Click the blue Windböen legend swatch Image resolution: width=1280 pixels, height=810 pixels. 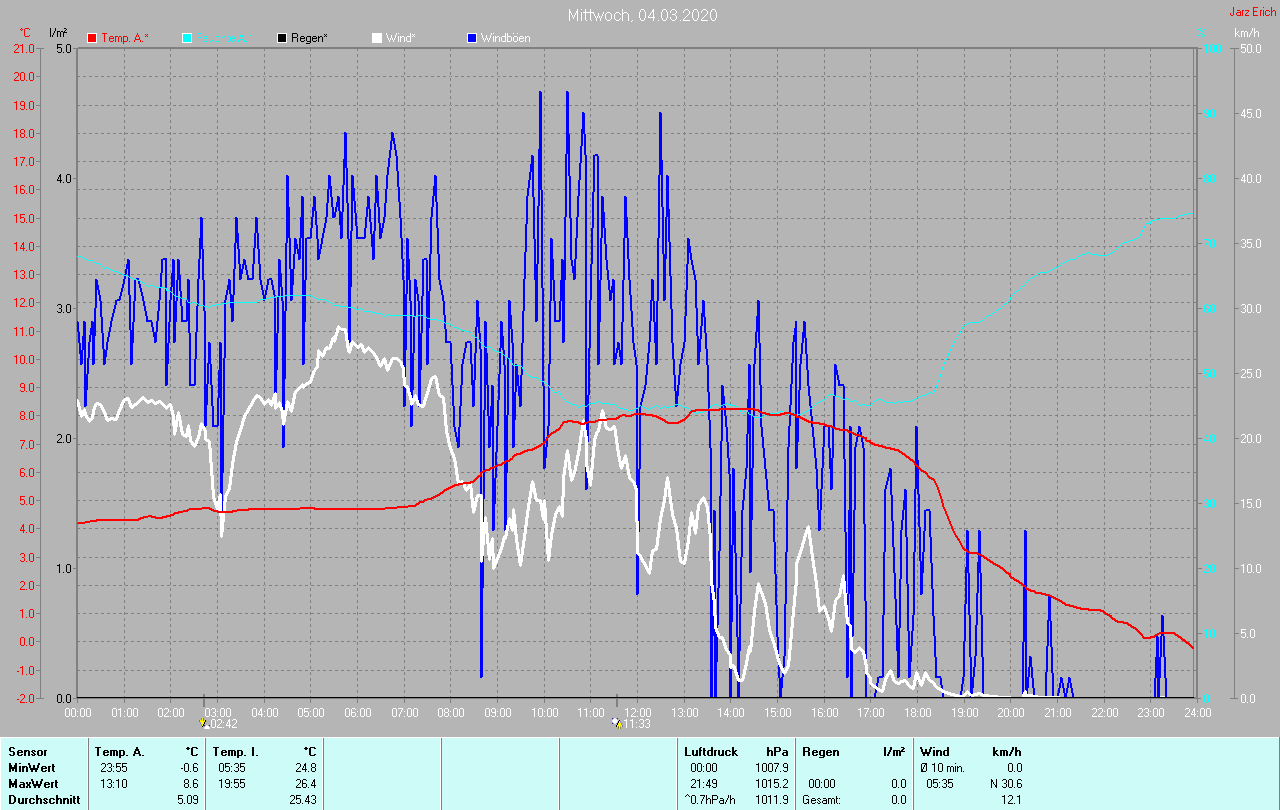tap(472, 38)
